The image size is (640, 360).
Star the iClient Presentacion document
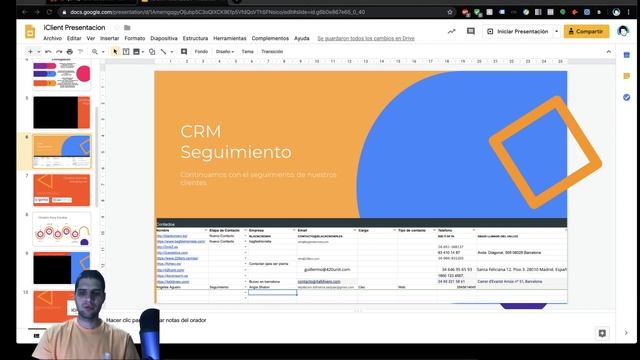pyautogui.click(x=117, y=28)
